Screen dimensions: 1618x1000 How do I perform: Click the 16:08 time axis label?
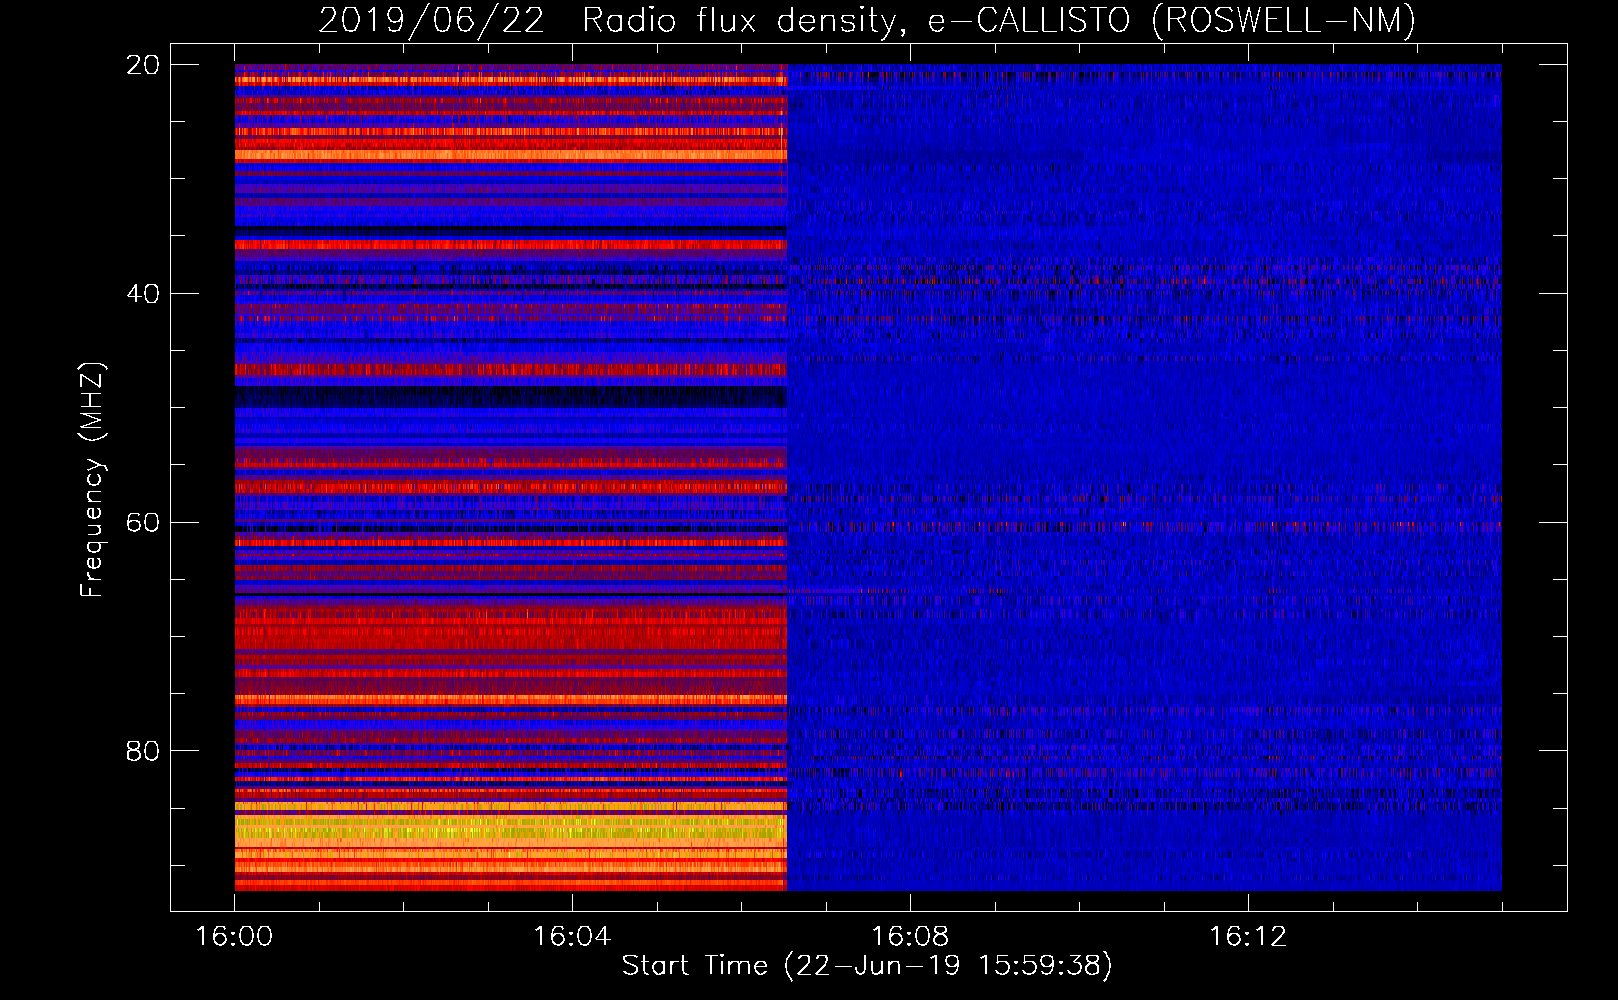coord(910,937)
